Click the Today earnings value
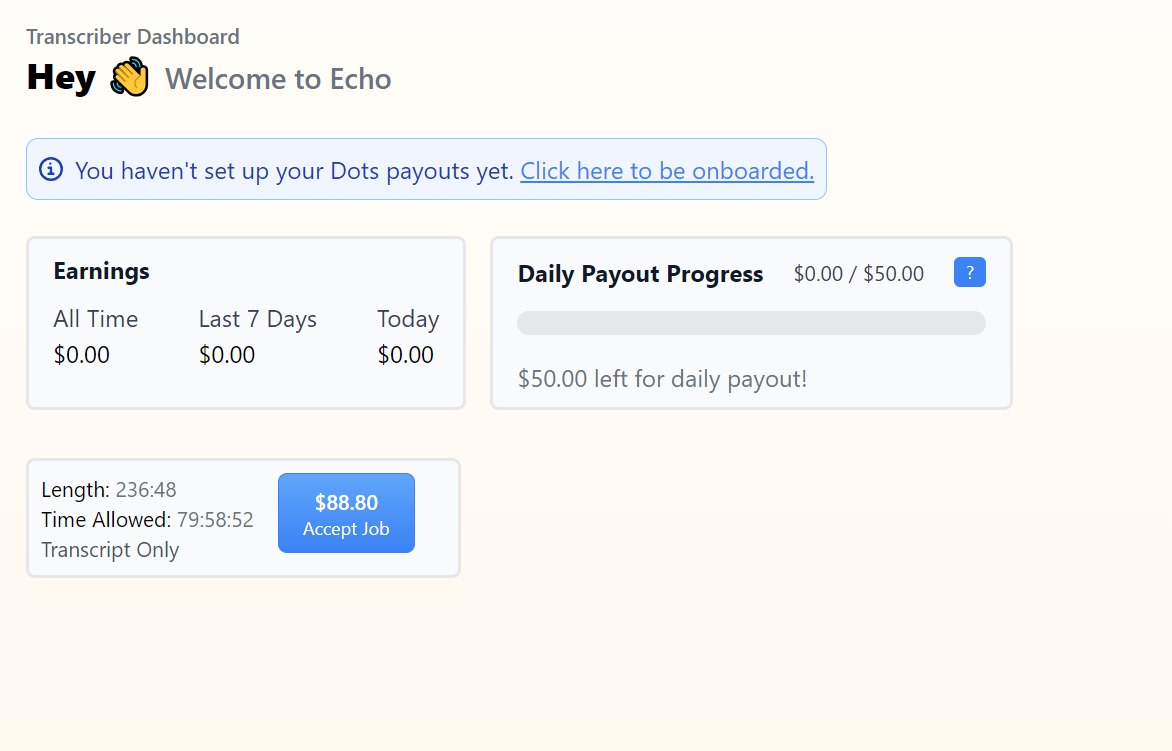Viewport: 1172px width, 751px height. pyautogui.click(x=405, y=354)
